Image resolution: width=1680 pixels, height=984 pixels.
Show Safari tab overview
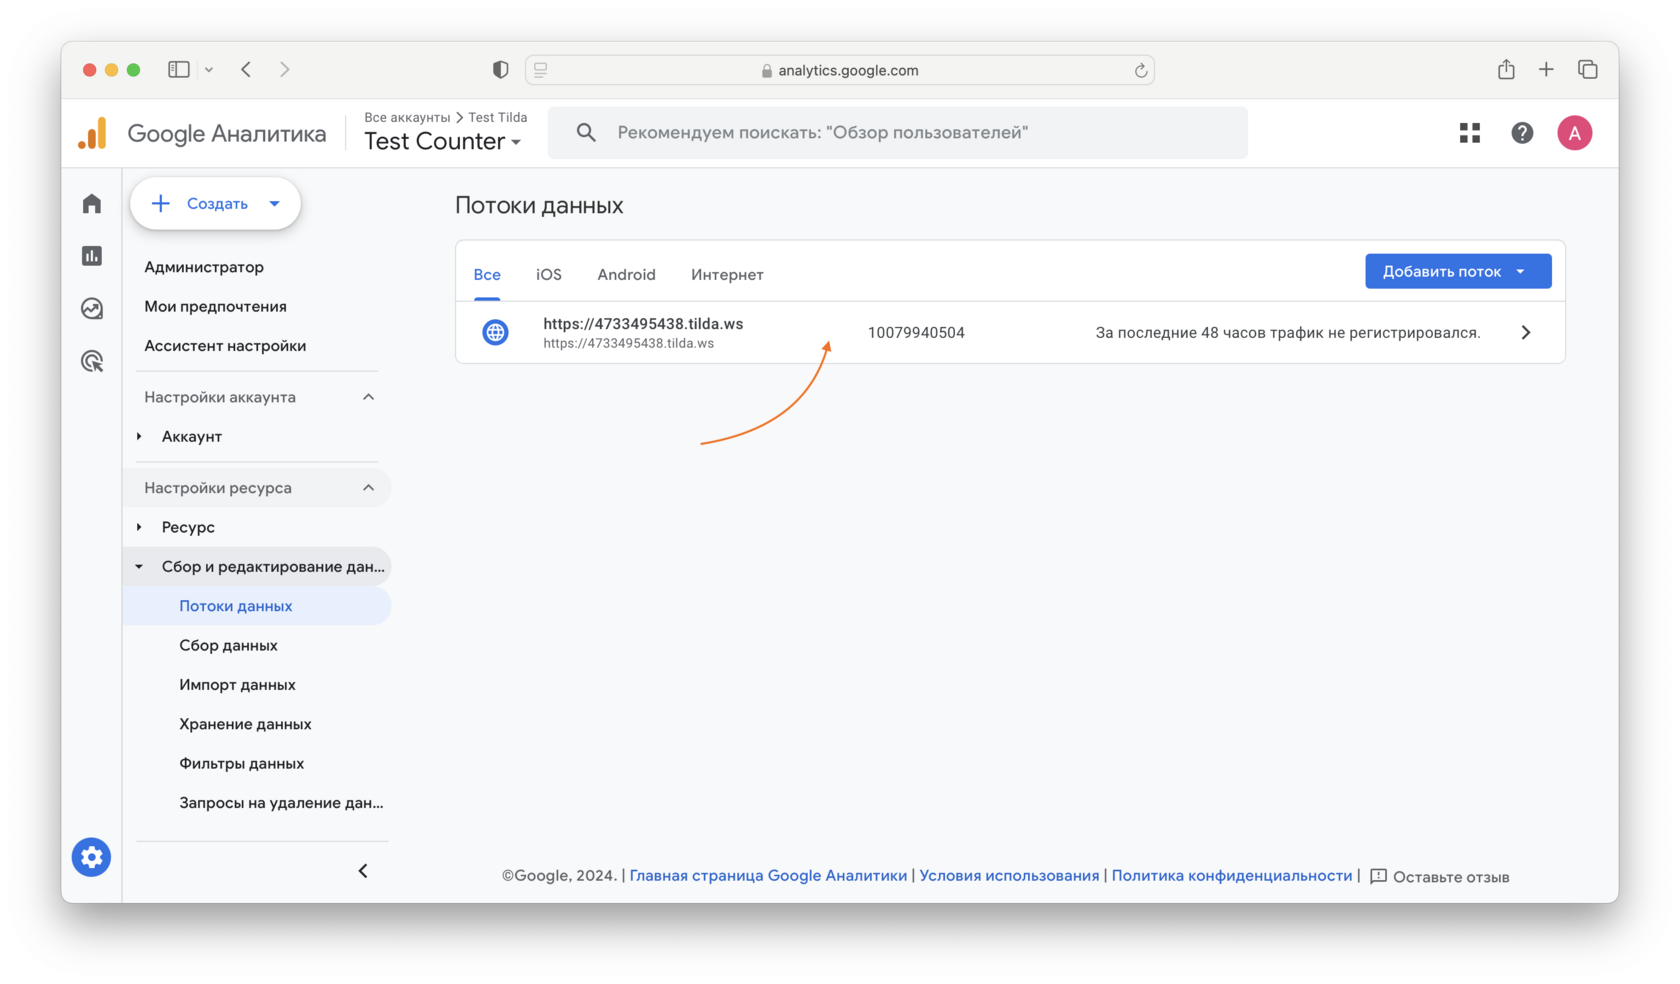(1587, 69)
